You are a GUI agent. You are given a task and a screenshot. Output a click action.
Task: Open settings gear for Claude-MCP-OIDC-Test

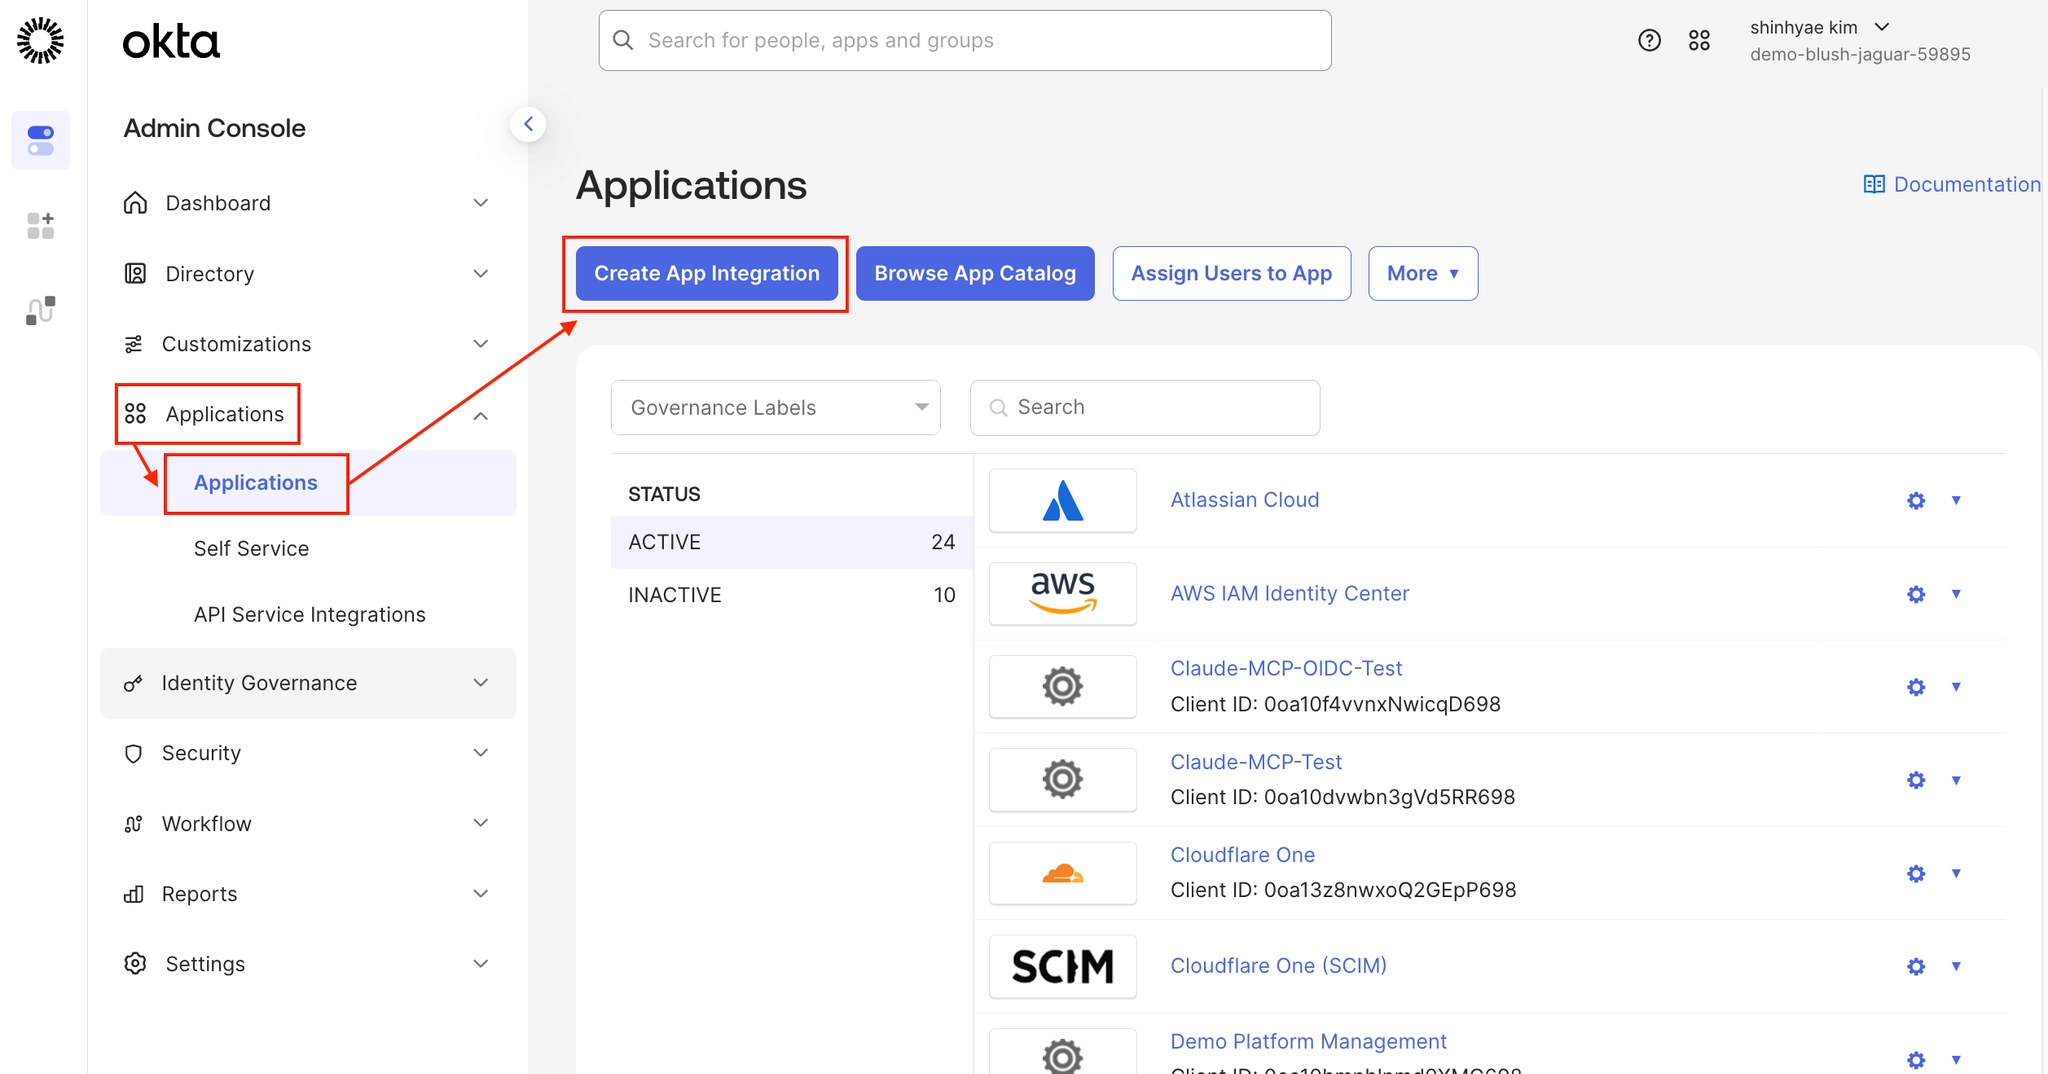(1916, 687)
